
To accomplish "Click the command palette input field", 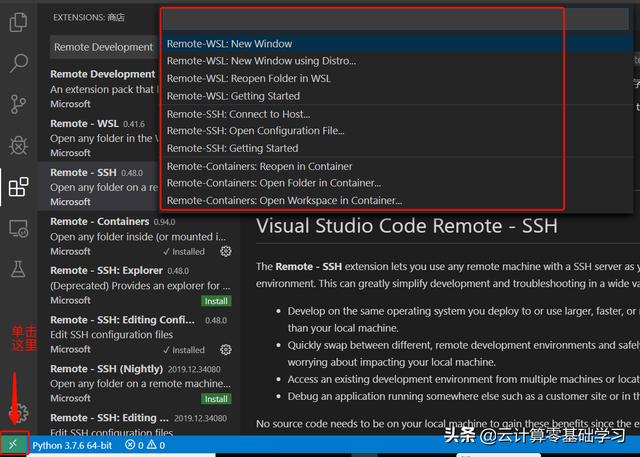I will (x=395, y=20).
